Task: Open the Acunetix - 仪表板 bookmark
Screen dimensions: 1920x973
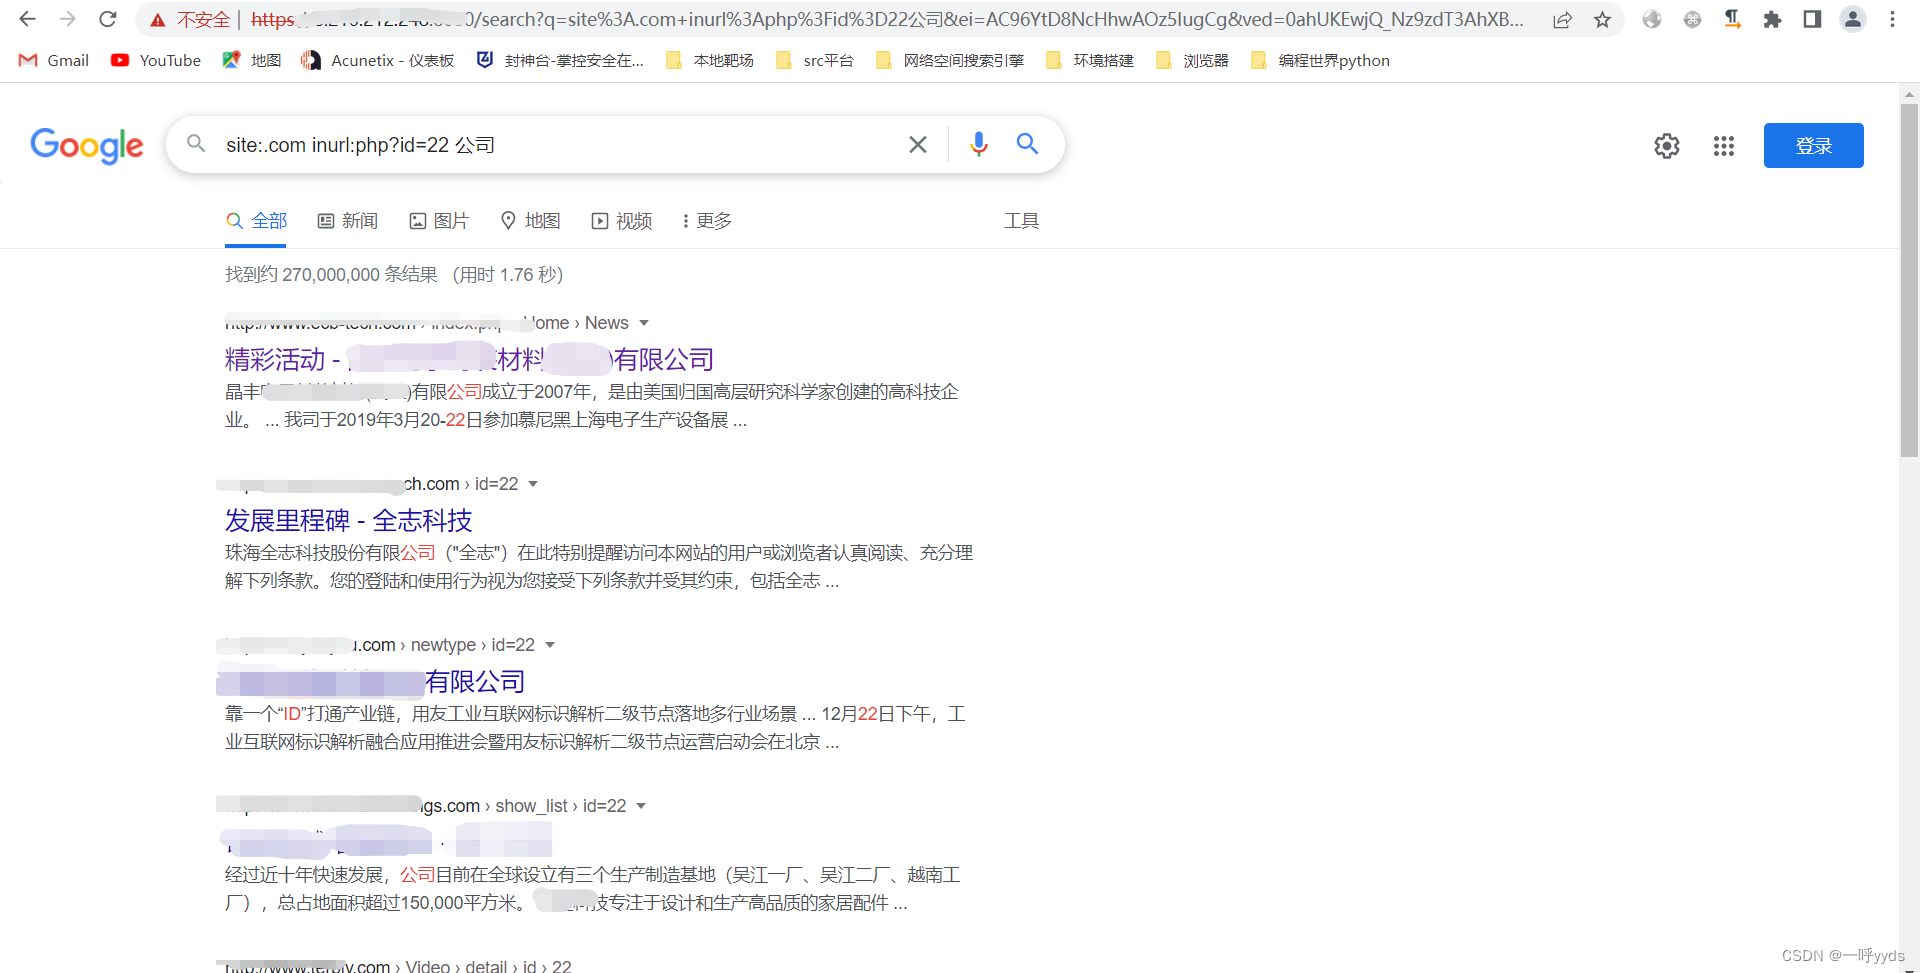Action: pyautogui.click(x=378, y=61)
